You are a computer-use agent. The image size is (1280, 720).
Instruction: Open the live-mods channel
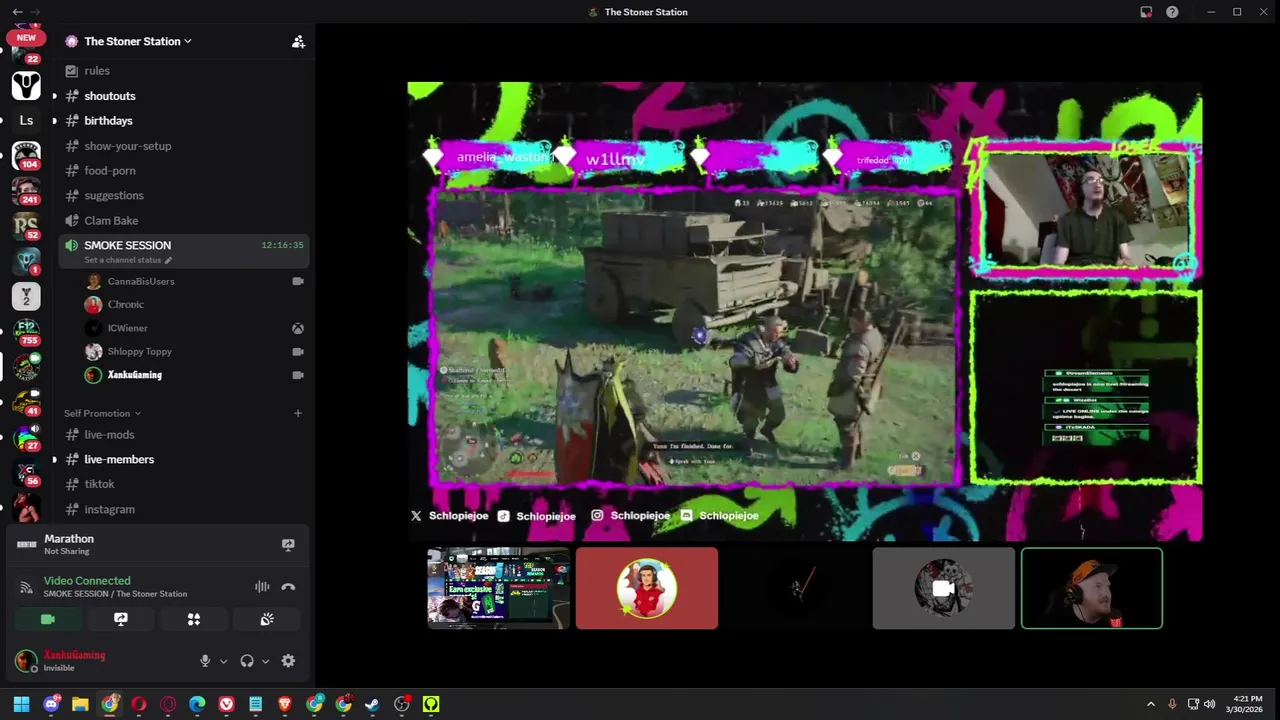pos(109,435)
